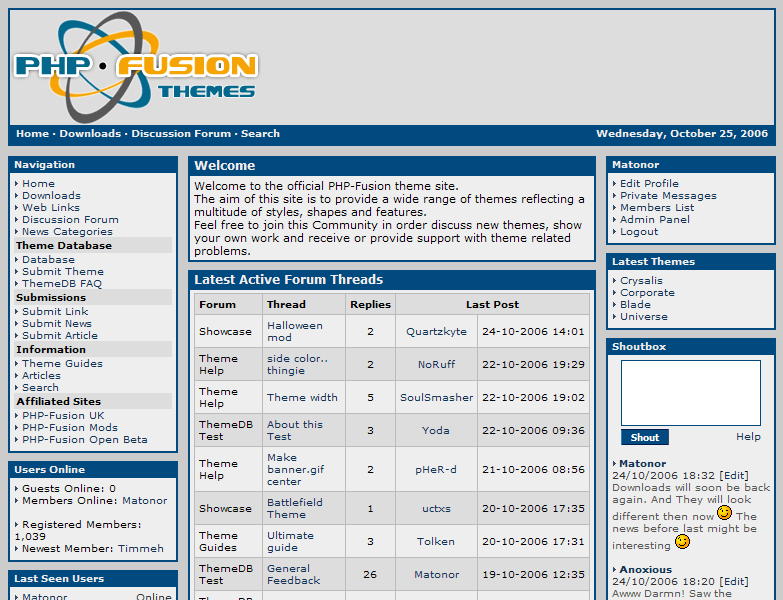Open the Admin Panel
Viewport: 783px width, 600px height.
tap(655, 220)
